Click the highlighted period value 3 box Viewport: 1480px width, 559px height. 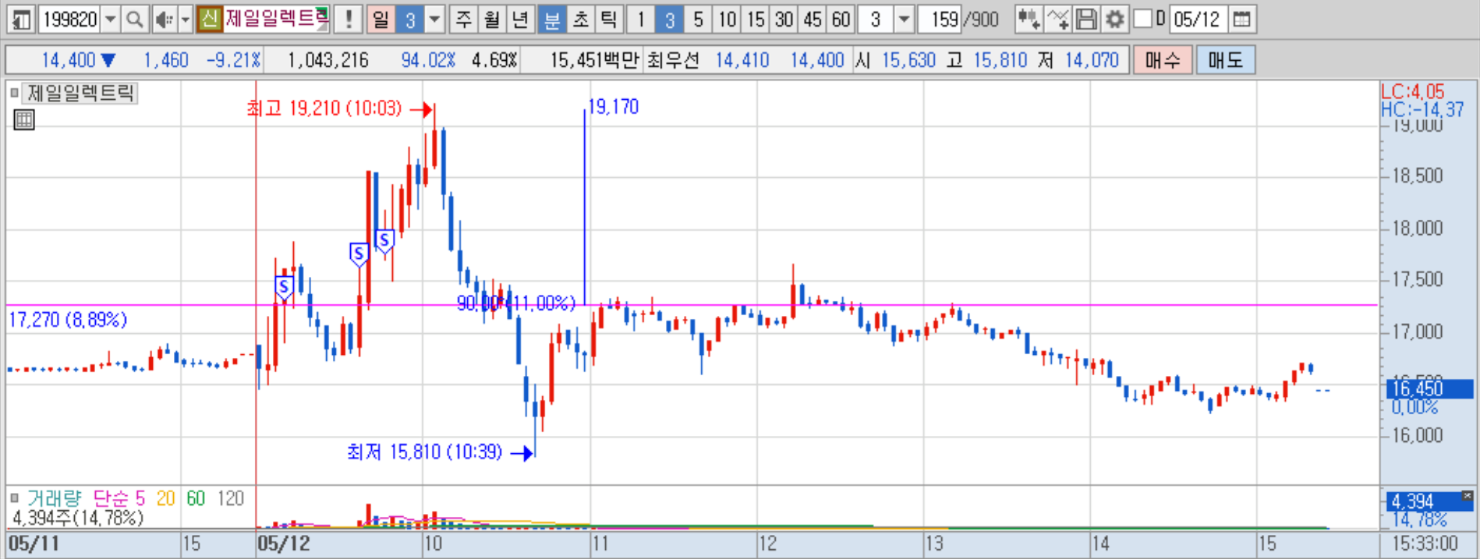(x=410, y=19)
